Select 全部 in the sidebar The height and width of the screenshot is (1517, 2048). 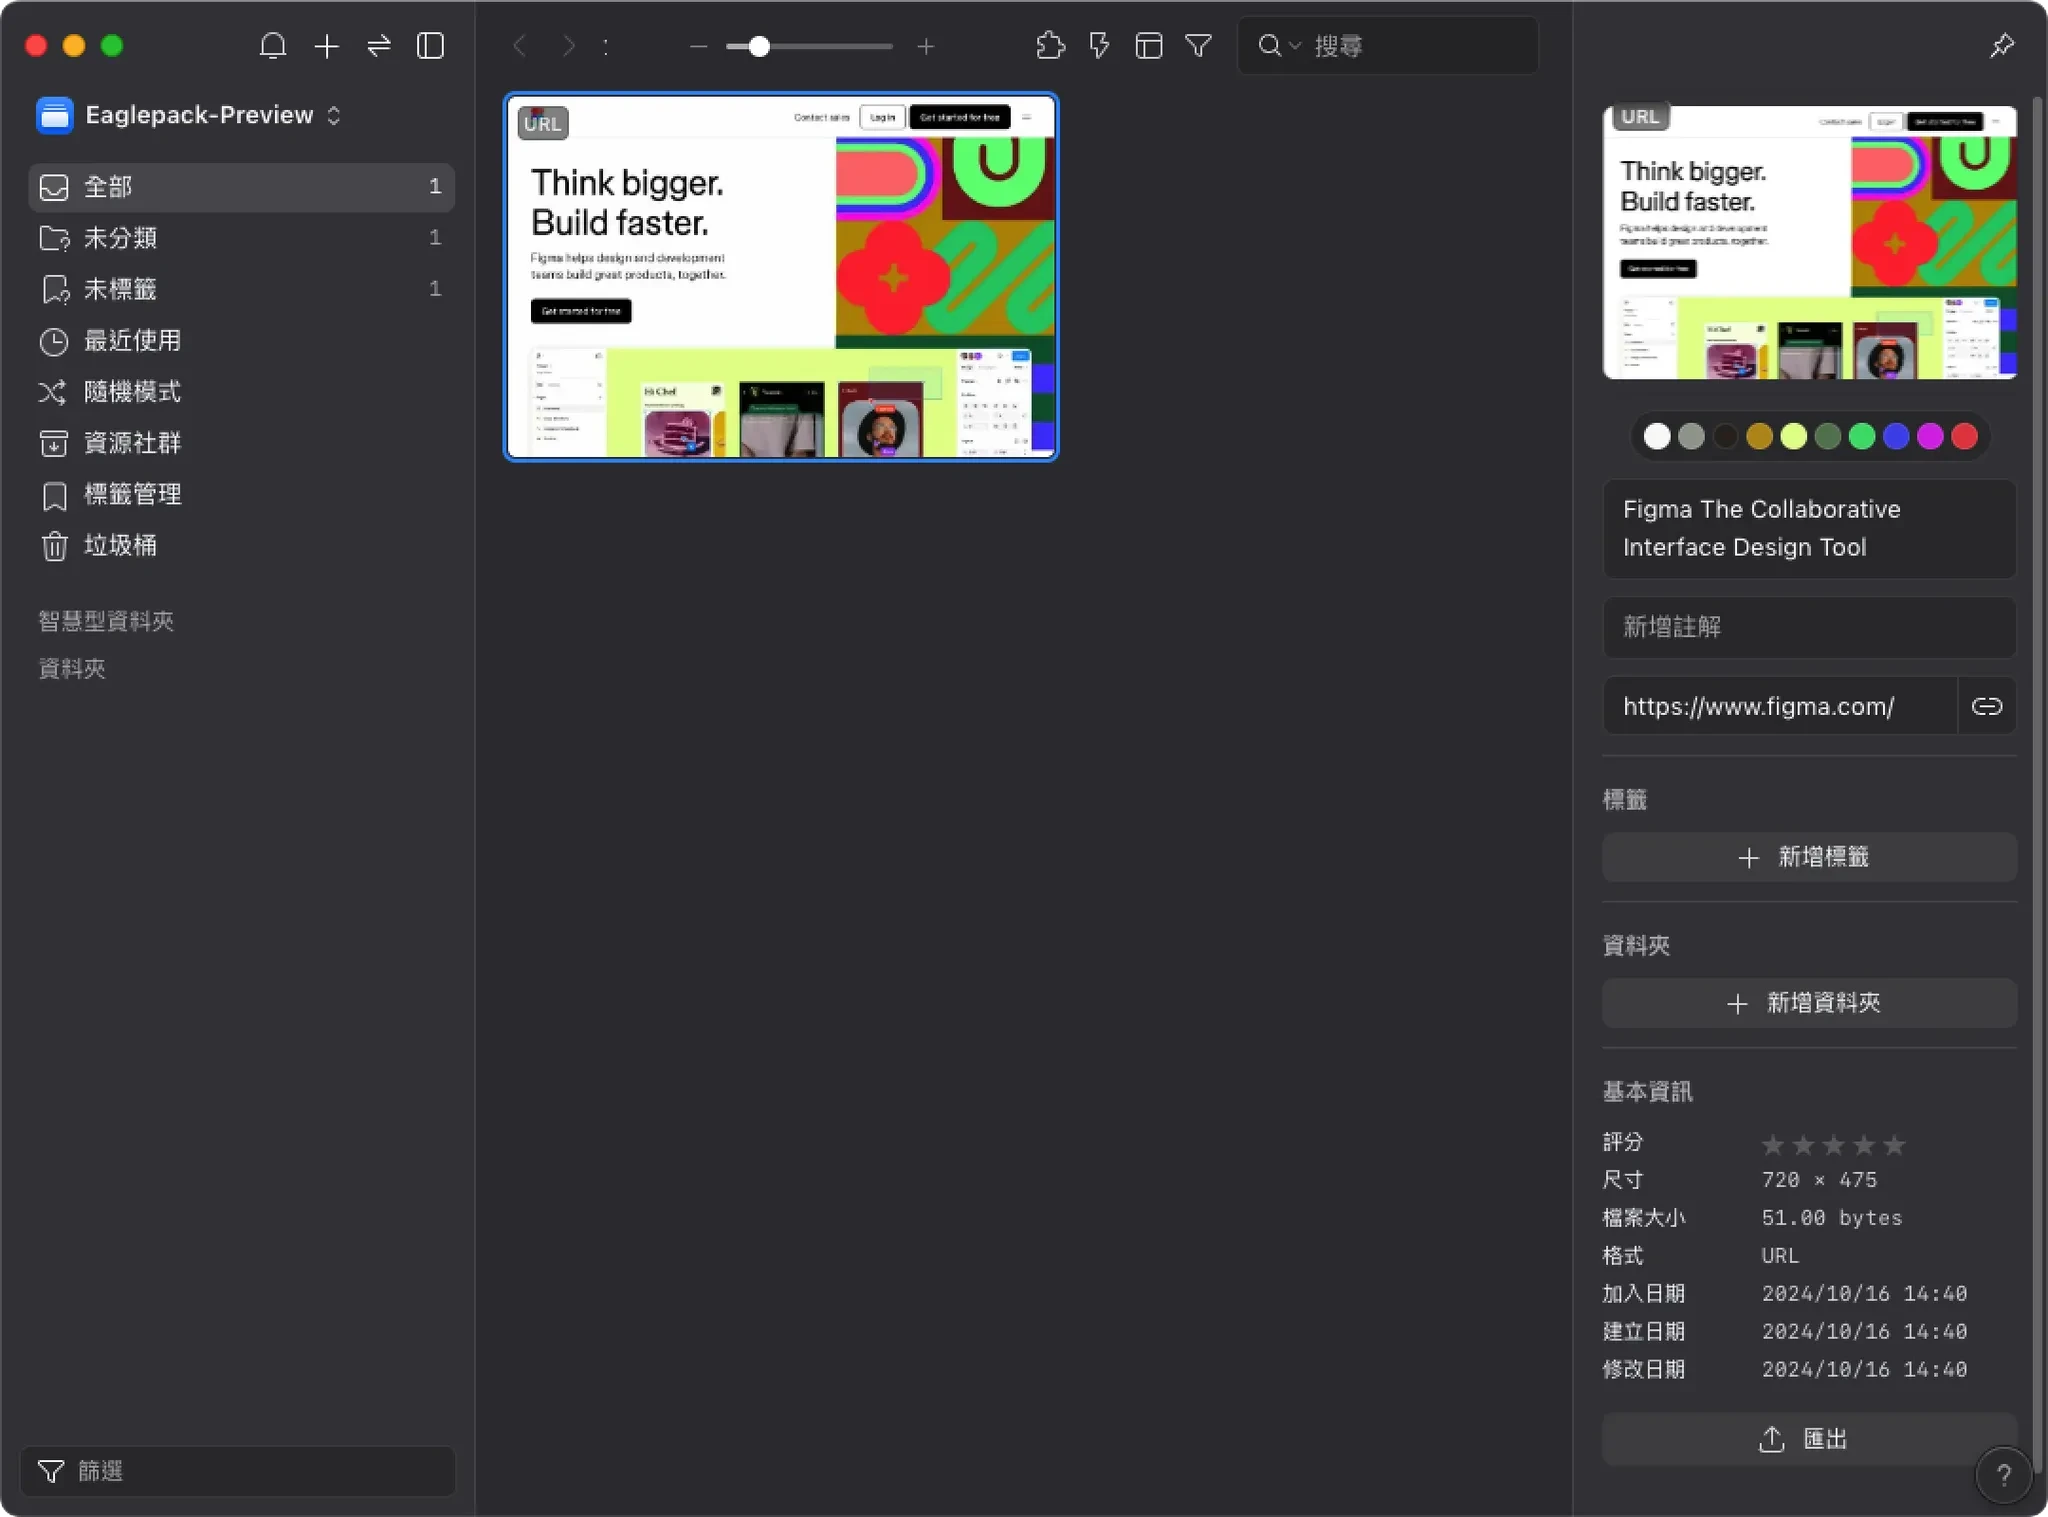click(241, 187)
